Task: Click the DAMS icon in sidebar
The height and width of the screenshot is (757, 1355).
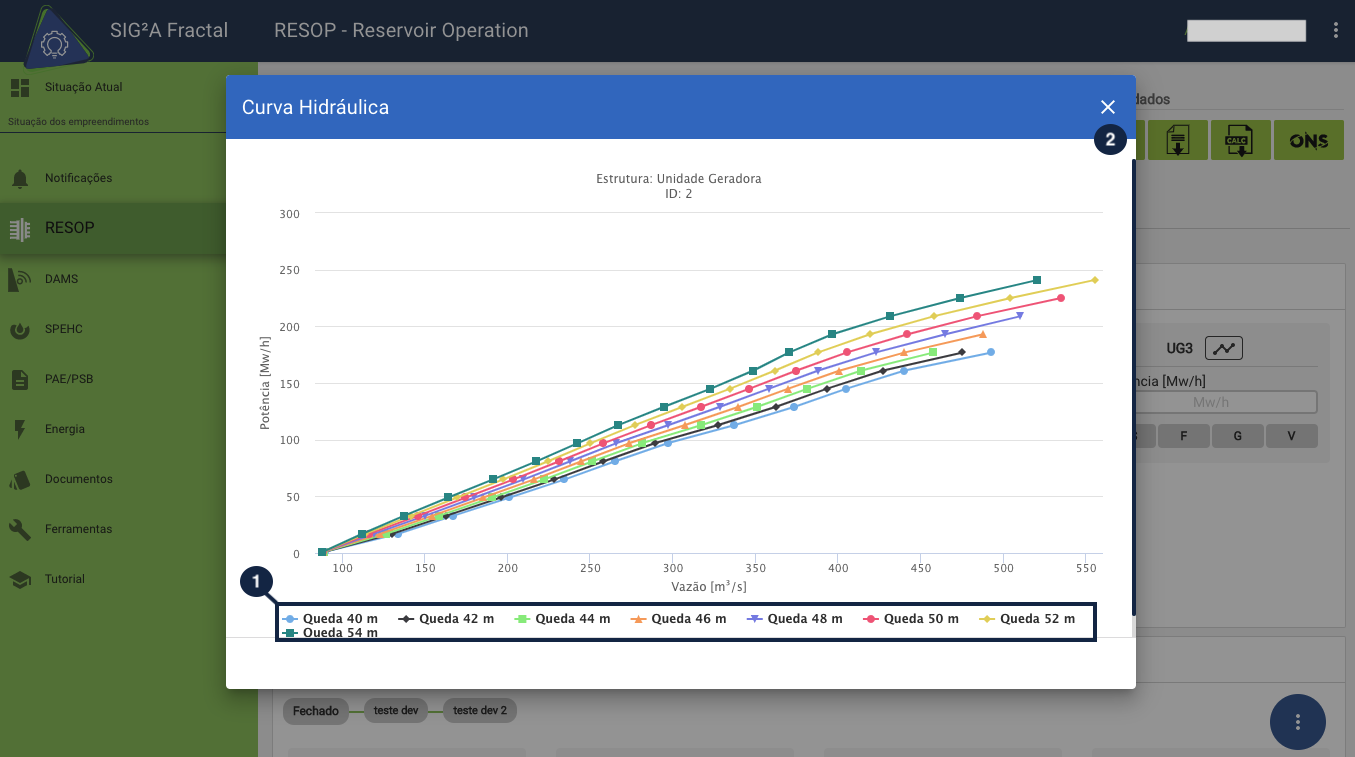Action: (x=20, y=279)
